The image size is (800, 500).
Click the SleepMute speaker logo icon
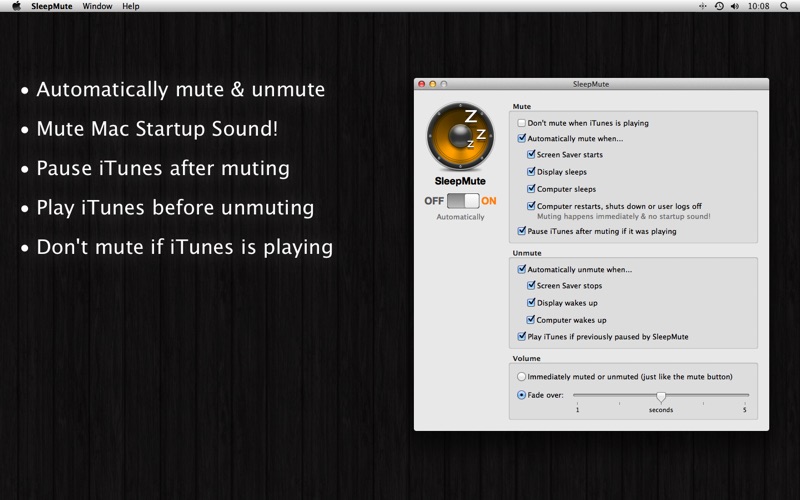coord(460,136)
